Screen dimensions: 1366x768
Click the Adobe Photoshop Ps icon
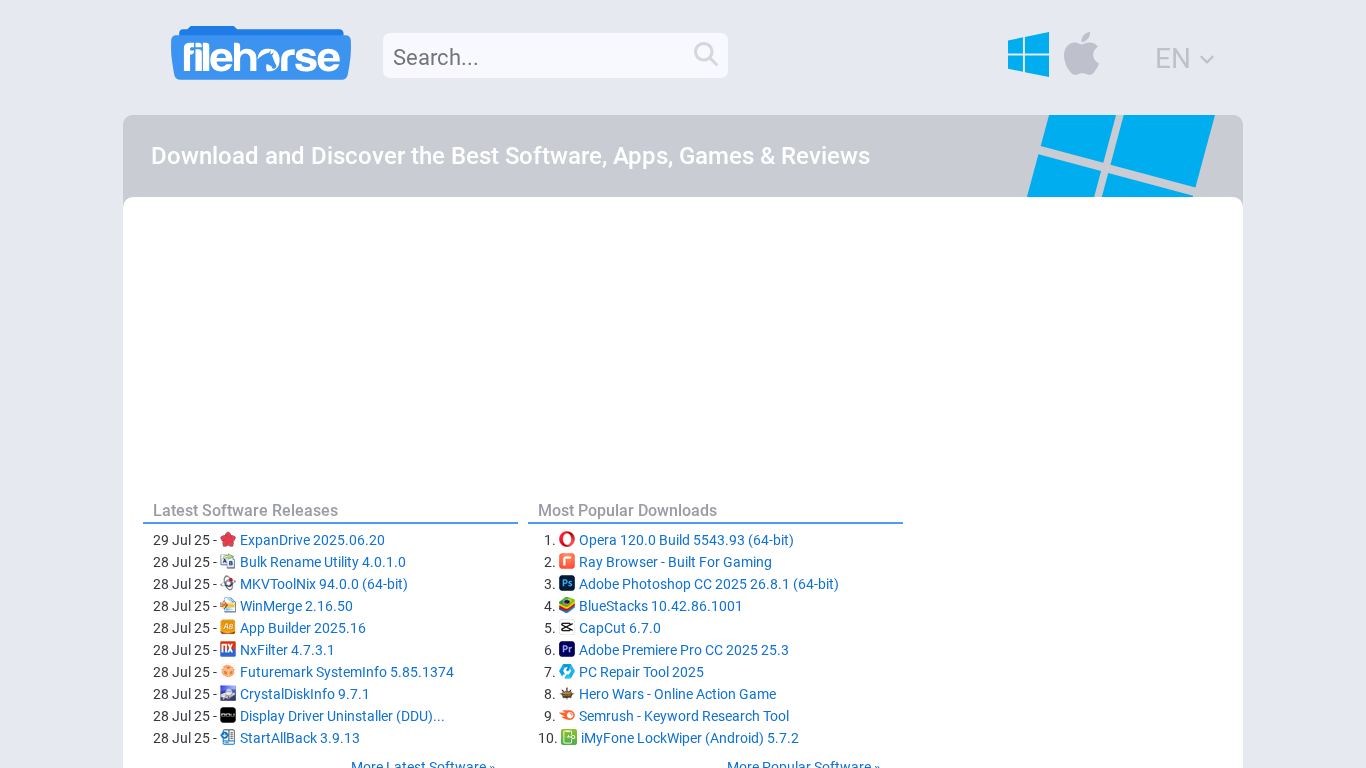click(567, 584)
